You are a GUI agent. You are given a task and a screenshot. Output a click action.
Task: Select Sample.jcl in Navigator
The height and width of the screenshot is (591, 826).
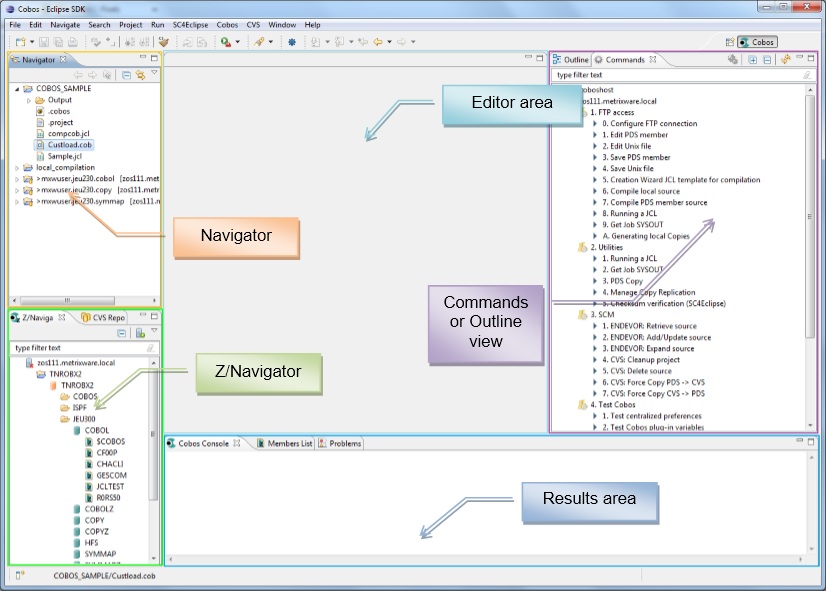tap(59, 156)
